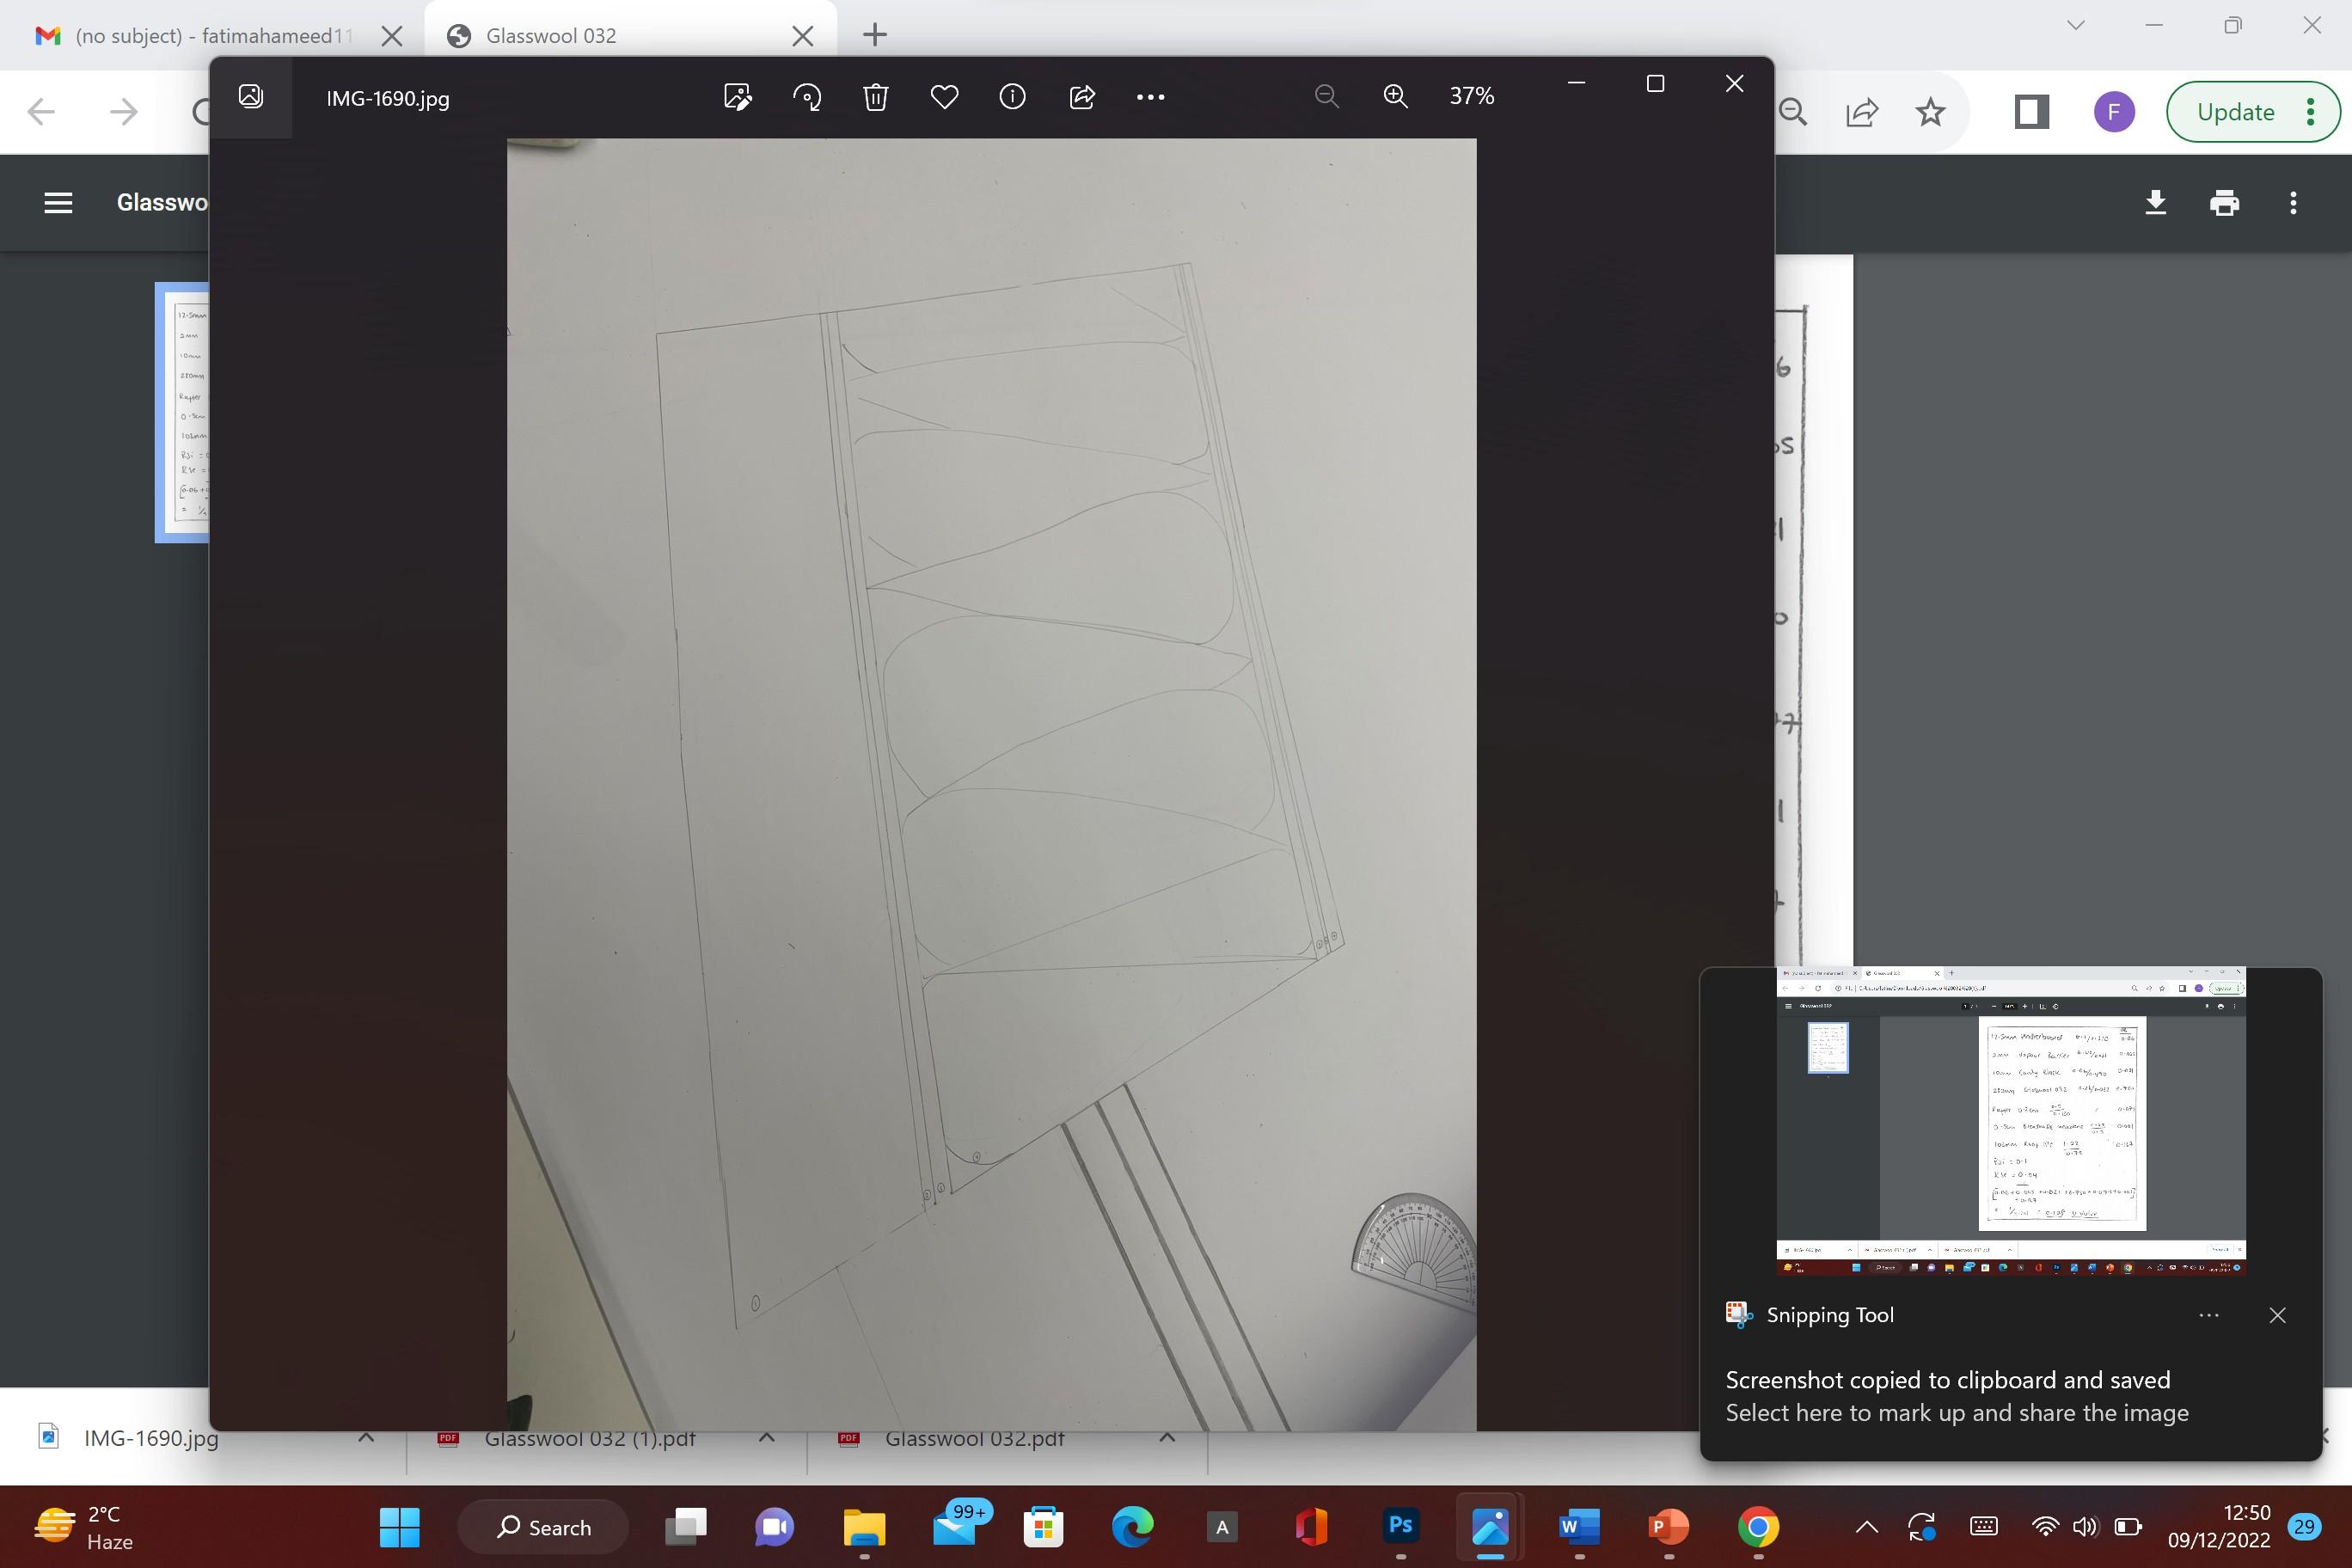Expand options for Glasswool 032.pdf download
2352x1568 pixels.
(x=1167, y=1438)
